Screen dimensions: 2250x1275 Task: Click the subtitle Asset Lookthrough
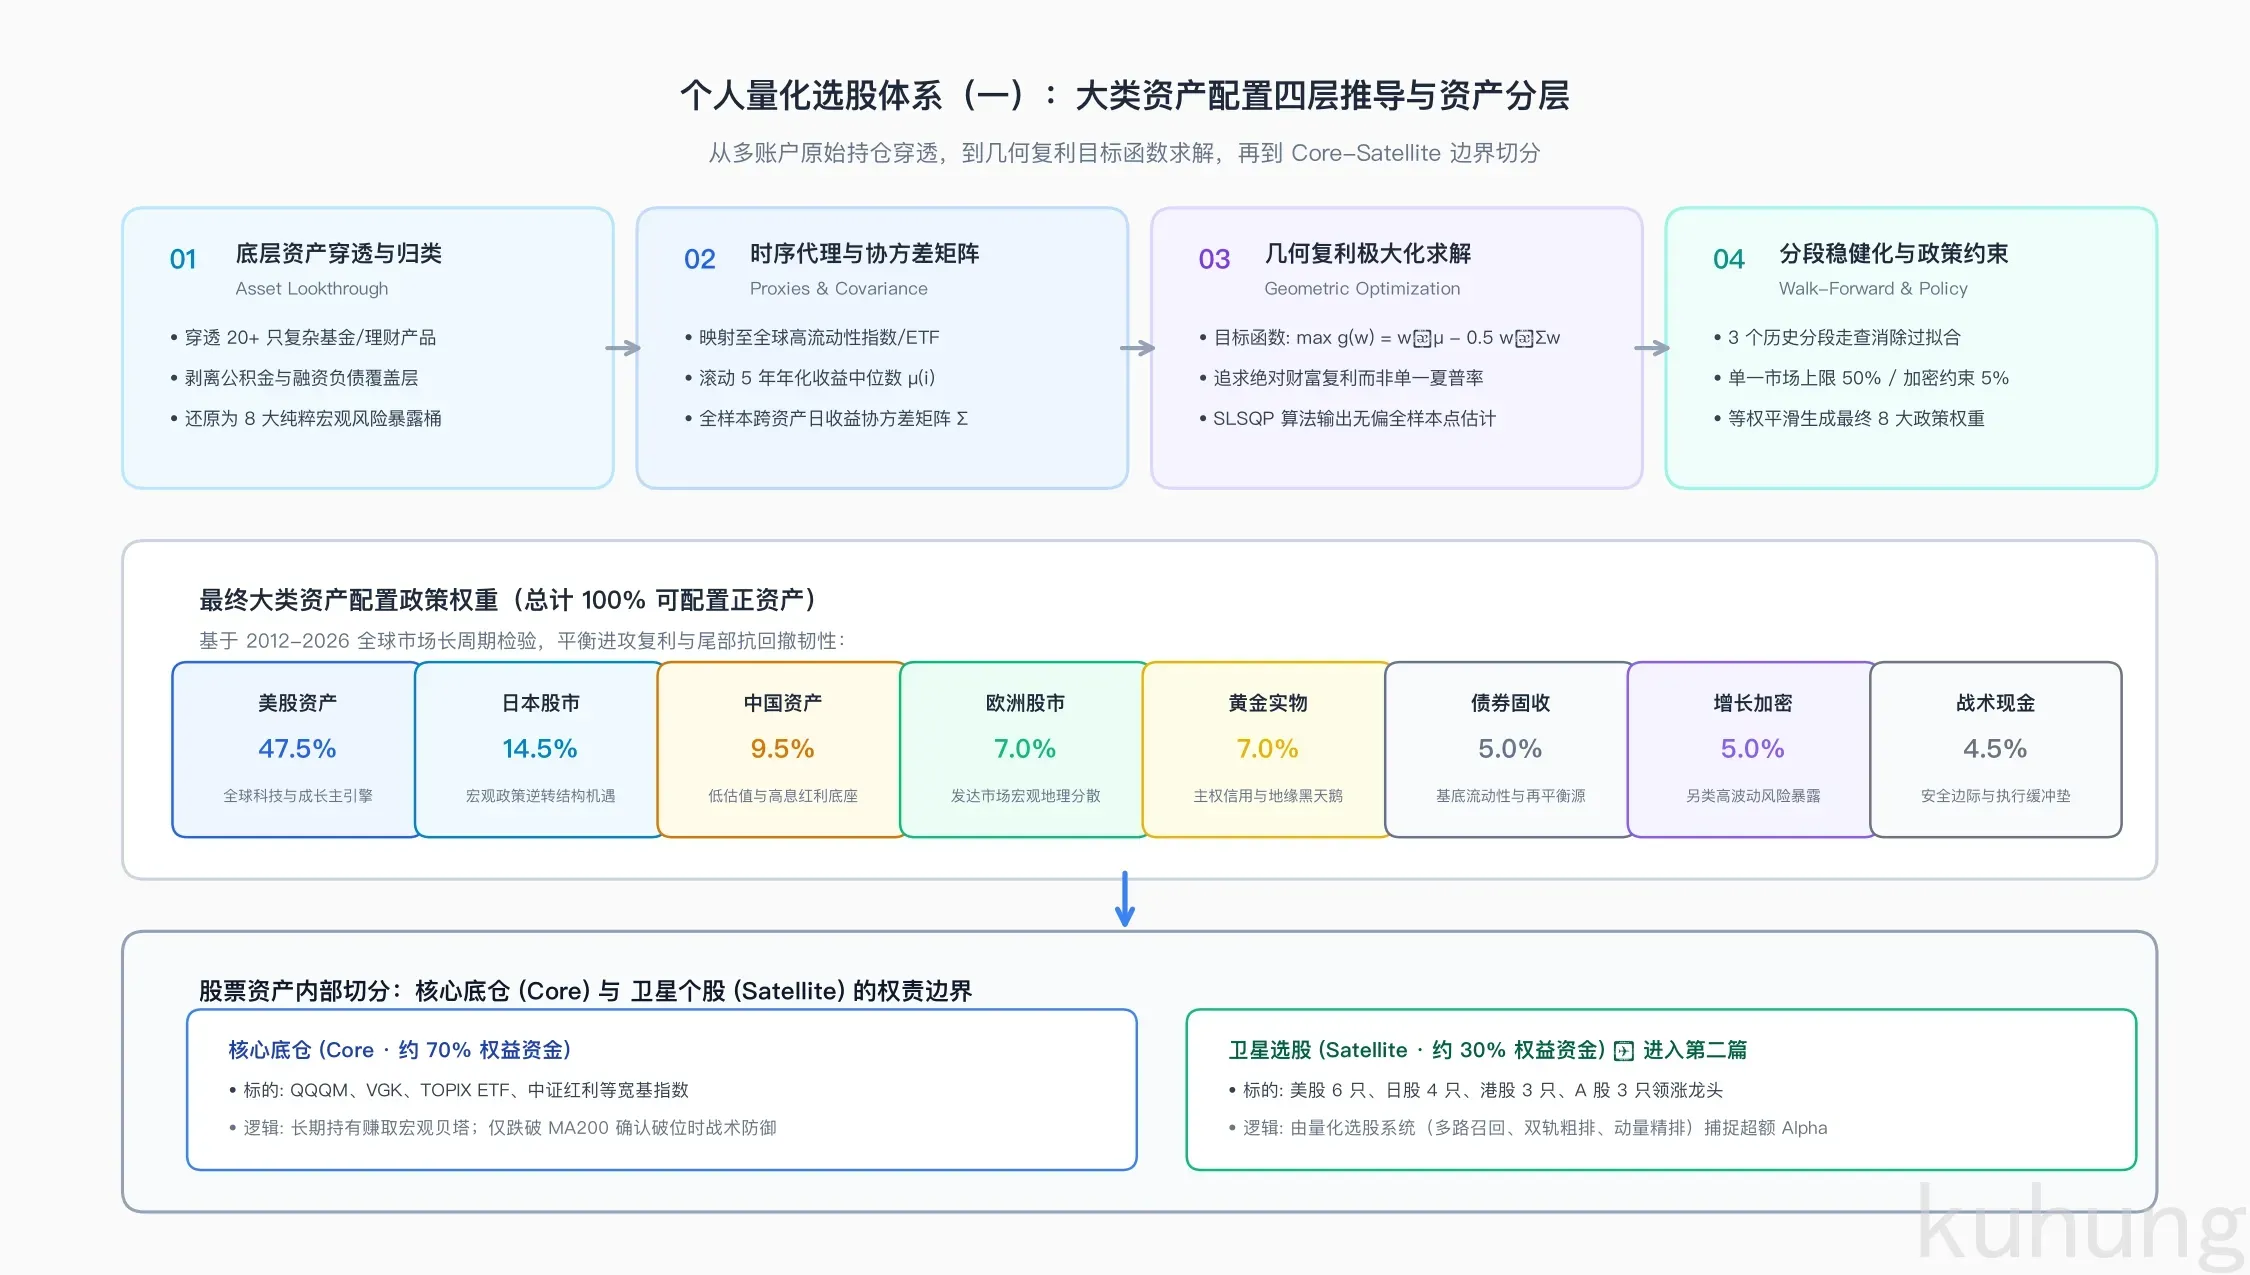312,288
